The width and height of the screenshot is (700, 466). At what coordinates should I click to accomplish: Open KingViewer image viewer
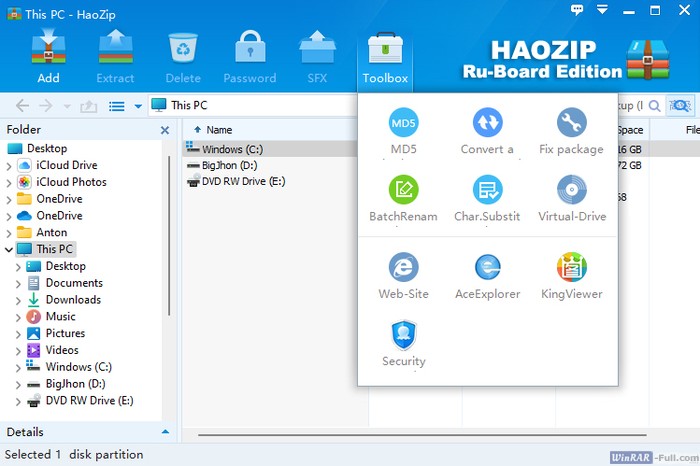click(x=571, y=268)
